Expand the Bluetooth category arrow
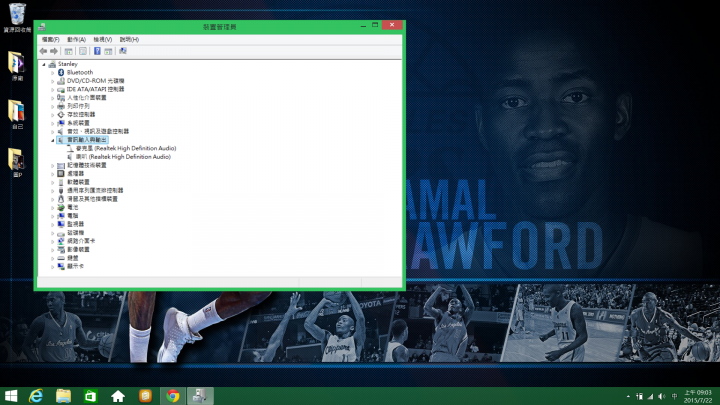The image size is (720, 405). 52,73
